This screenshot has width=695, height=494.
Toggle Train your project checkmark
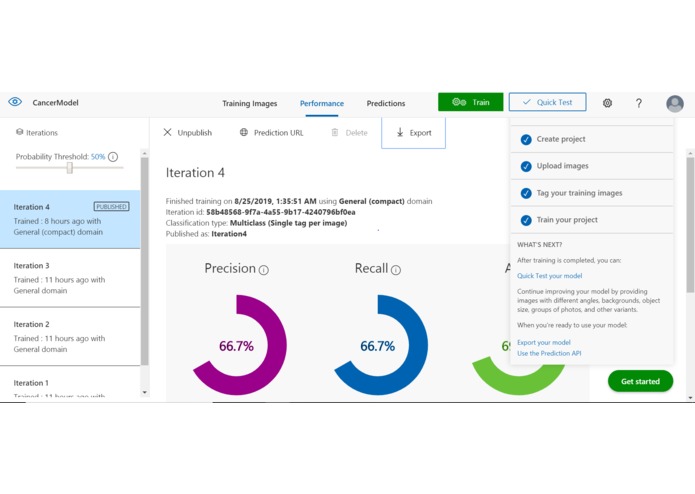(526, 220)
